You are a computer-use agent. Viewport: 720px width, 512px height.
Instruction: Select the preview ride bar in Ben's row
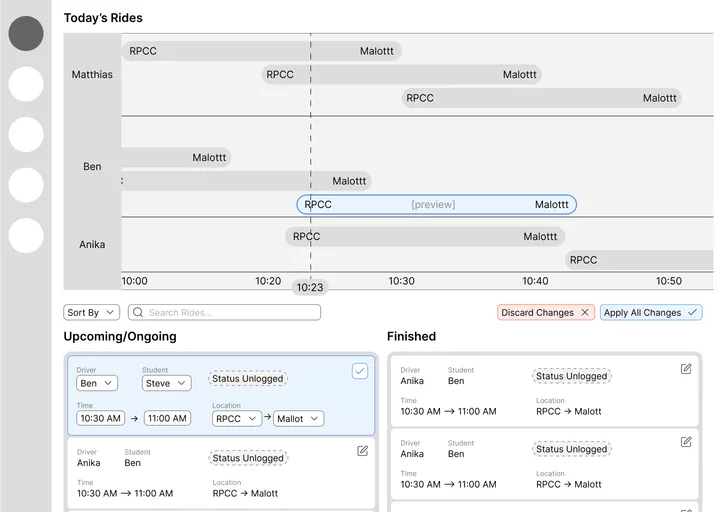(x=437, y=204)
